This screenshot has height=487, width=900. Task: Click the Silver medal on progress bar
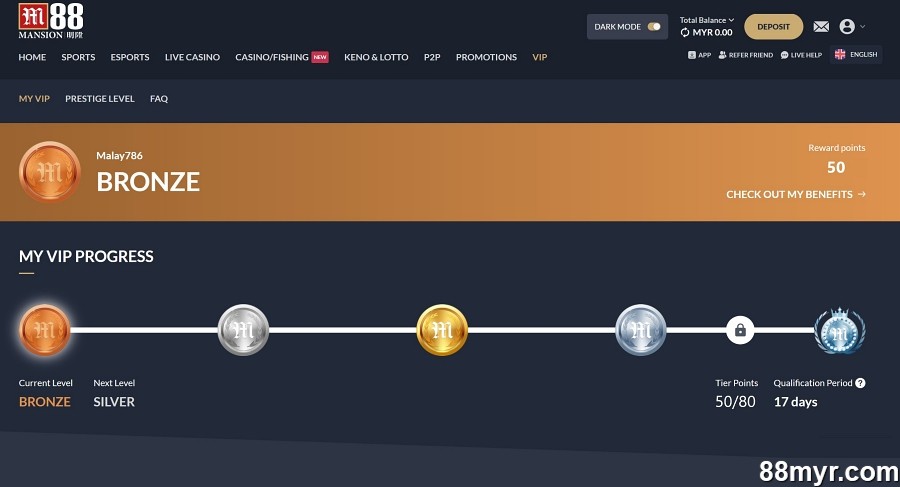243,330
